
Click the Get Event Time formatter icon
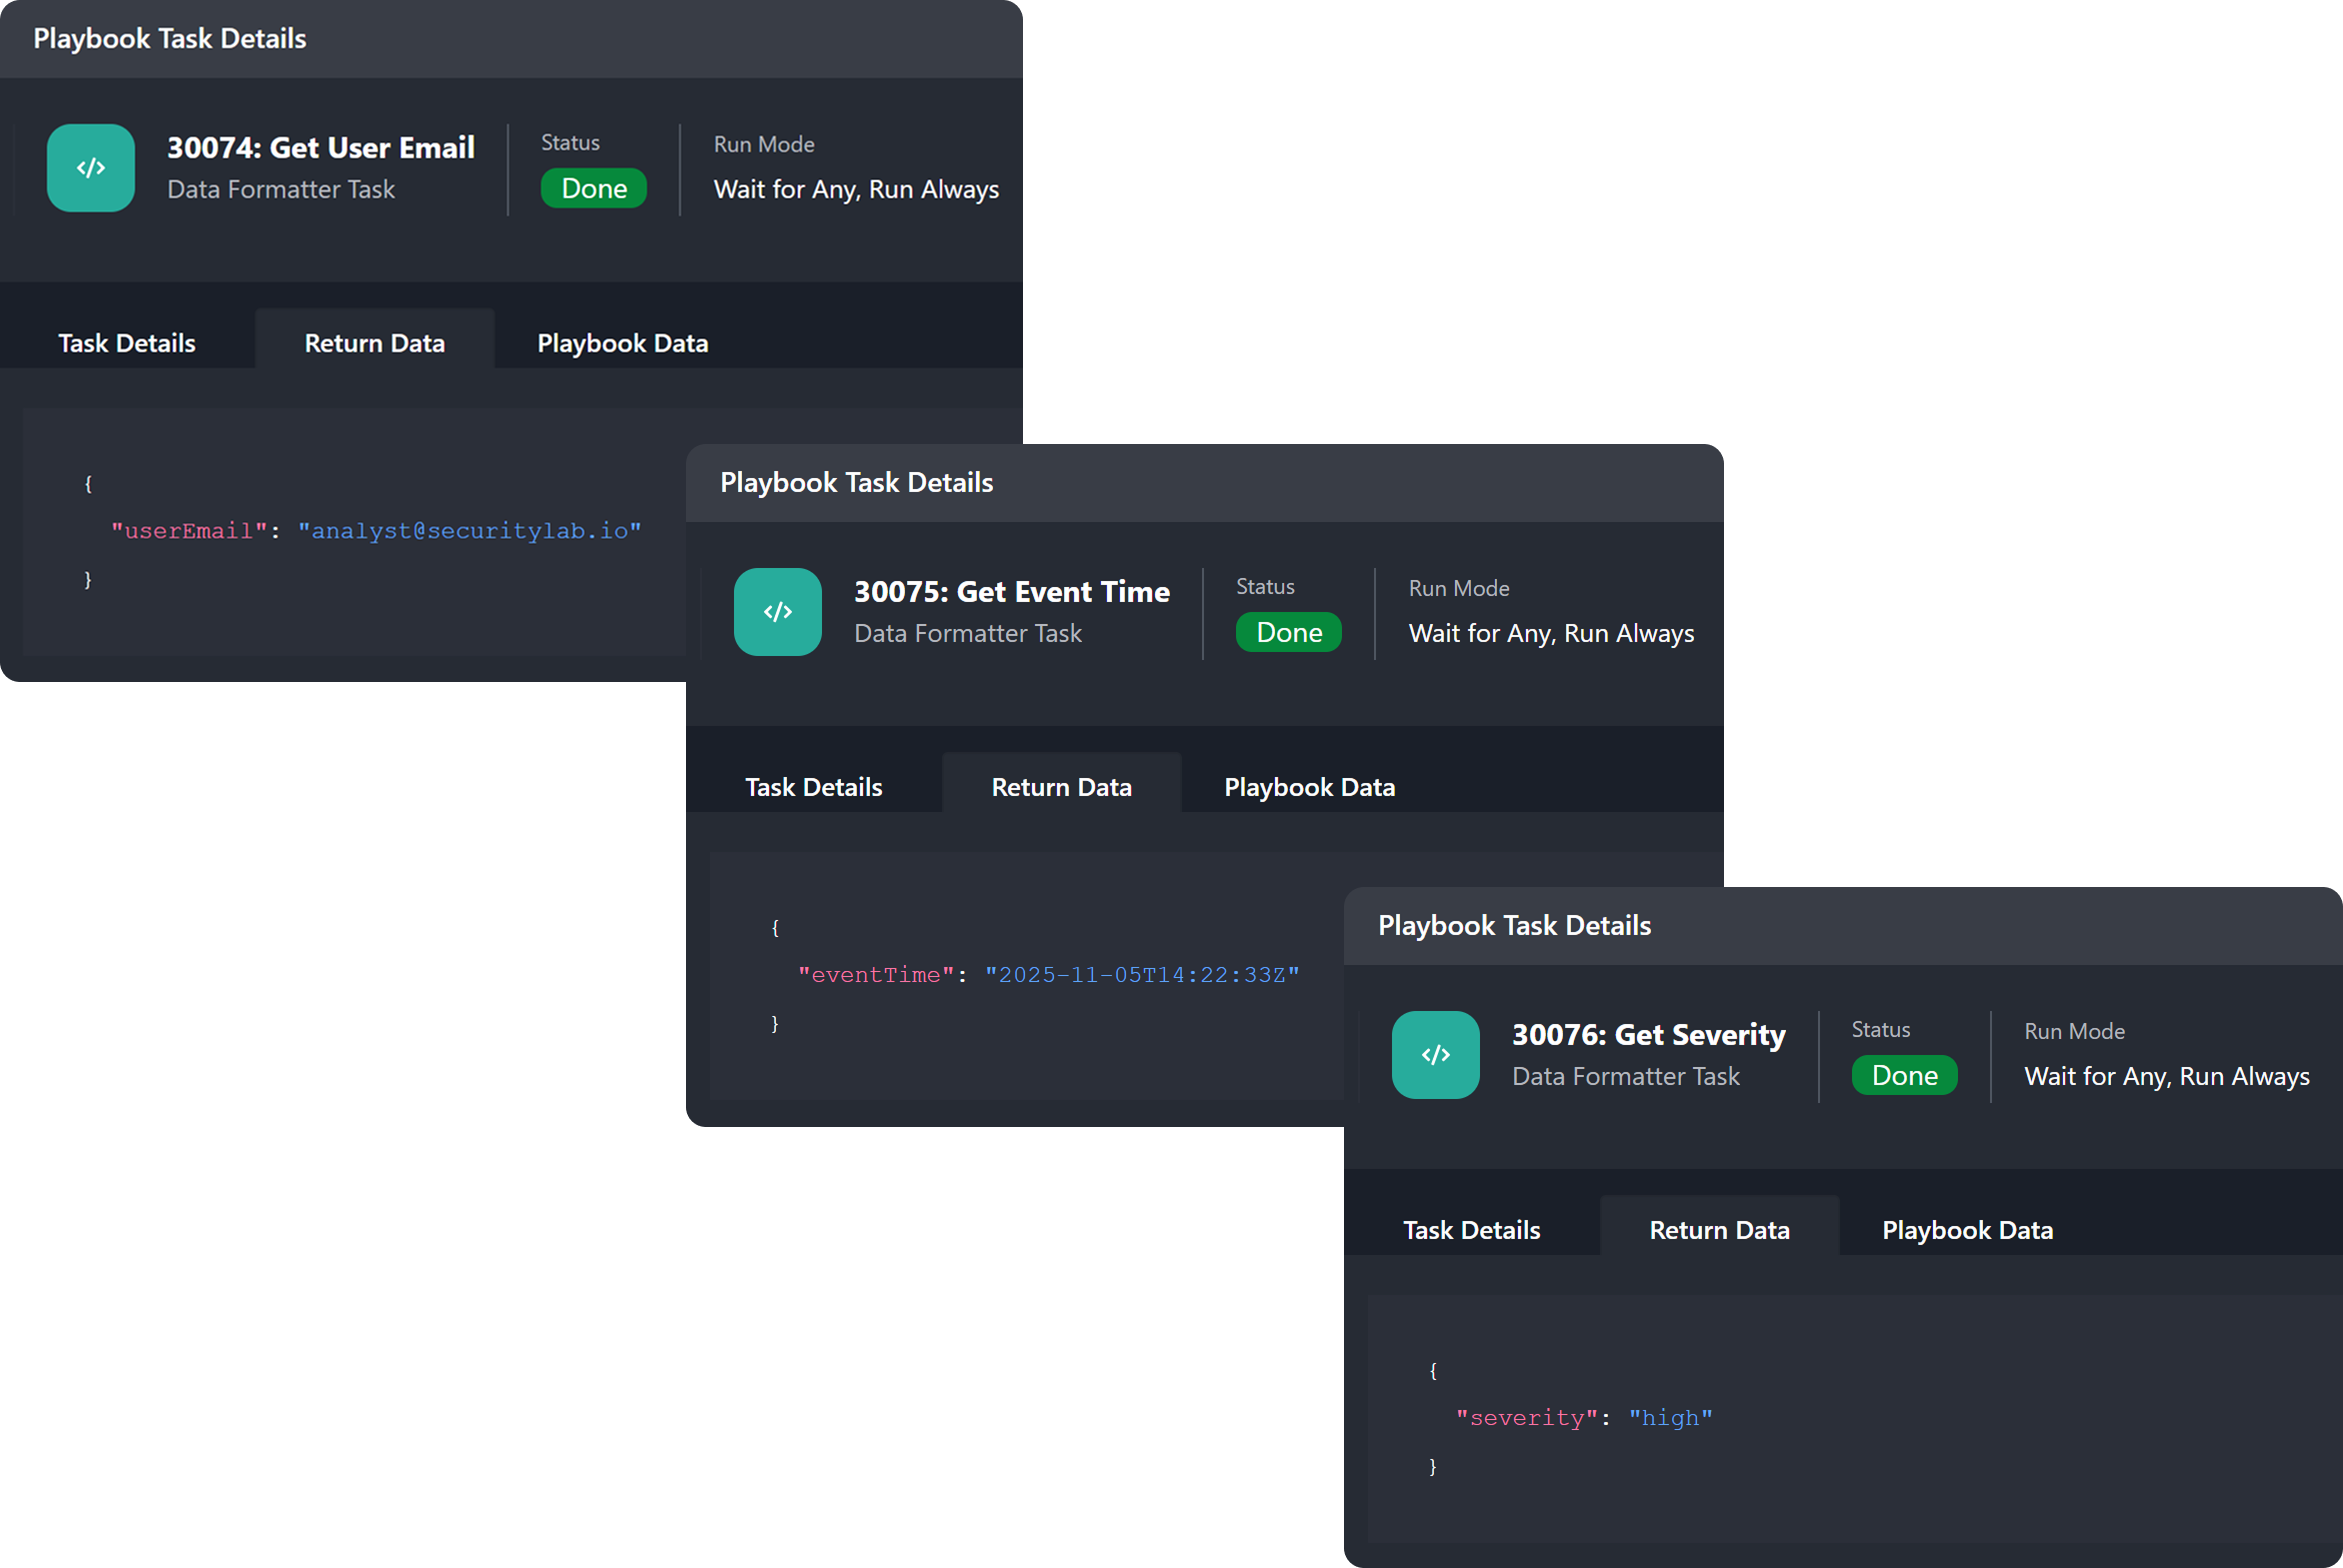tap(777, 612)
